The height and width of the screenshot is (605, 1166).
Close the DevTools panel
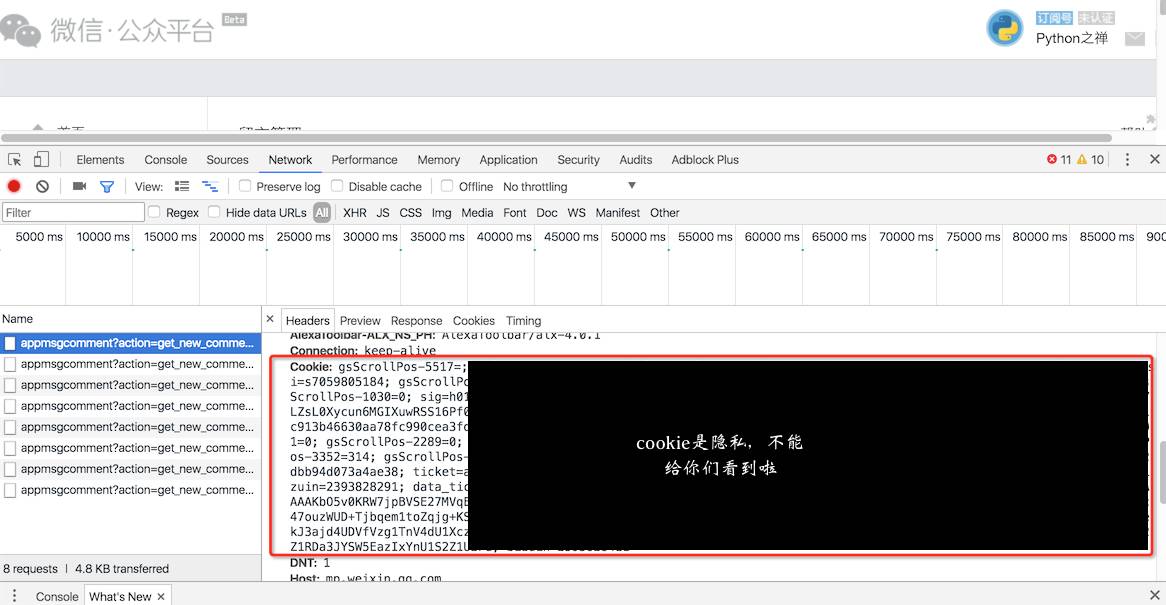[1154, 159]
